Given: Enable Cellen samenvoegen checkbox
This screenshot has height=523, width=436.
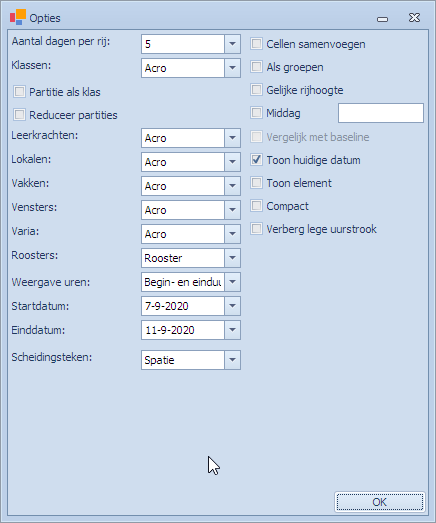Looking at the screenshot, I should 256,44.
